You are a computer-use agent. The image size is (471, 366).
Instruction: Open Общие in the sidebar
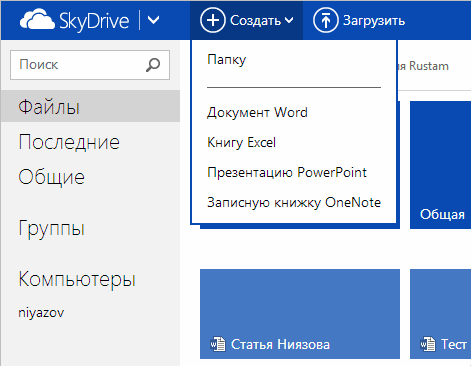tap(51, 177)
